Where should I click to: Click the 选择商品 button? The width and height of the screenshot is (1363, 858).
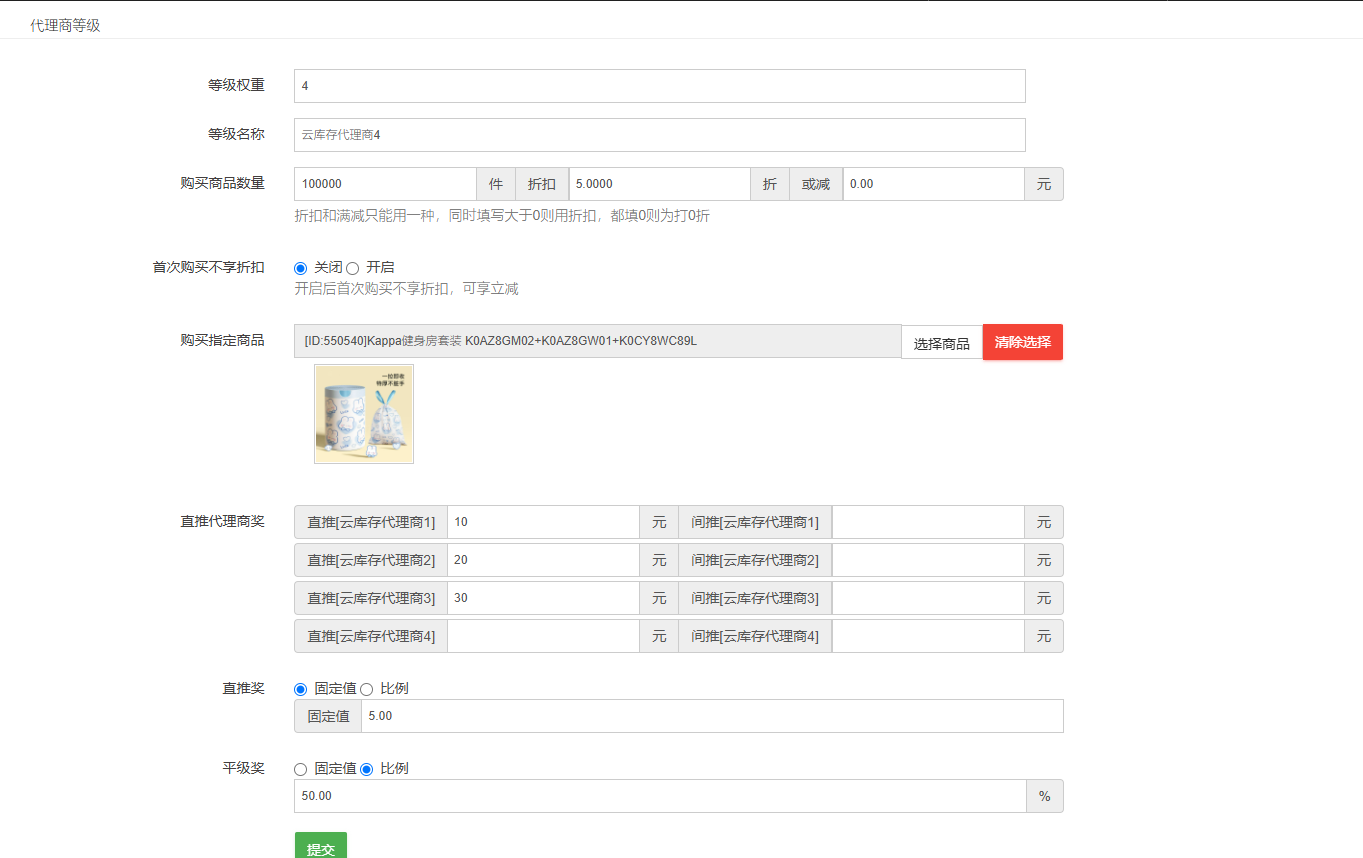(x=941, y=343)
